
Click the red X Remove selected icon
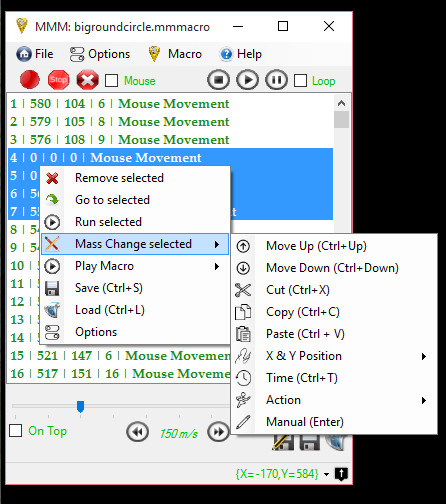pos(52,178)
